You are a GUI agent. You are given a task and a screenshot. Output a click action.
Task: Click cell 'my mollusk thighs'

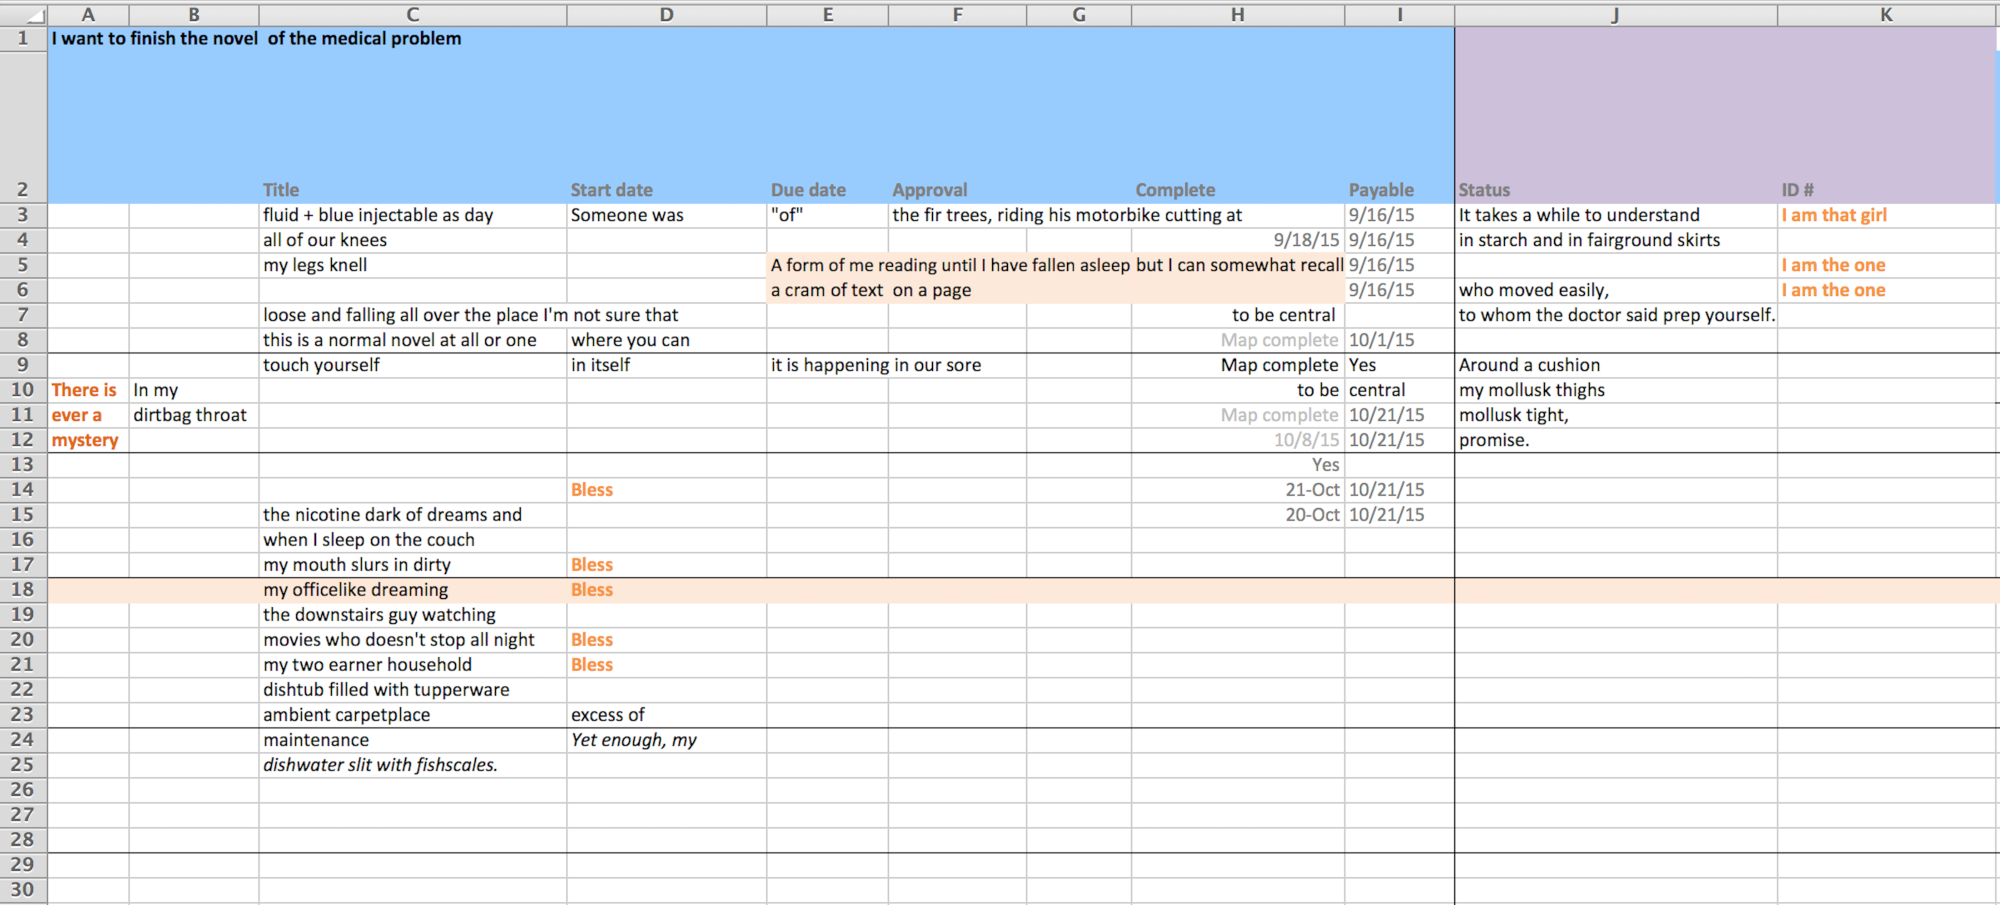pos(1616,390)
